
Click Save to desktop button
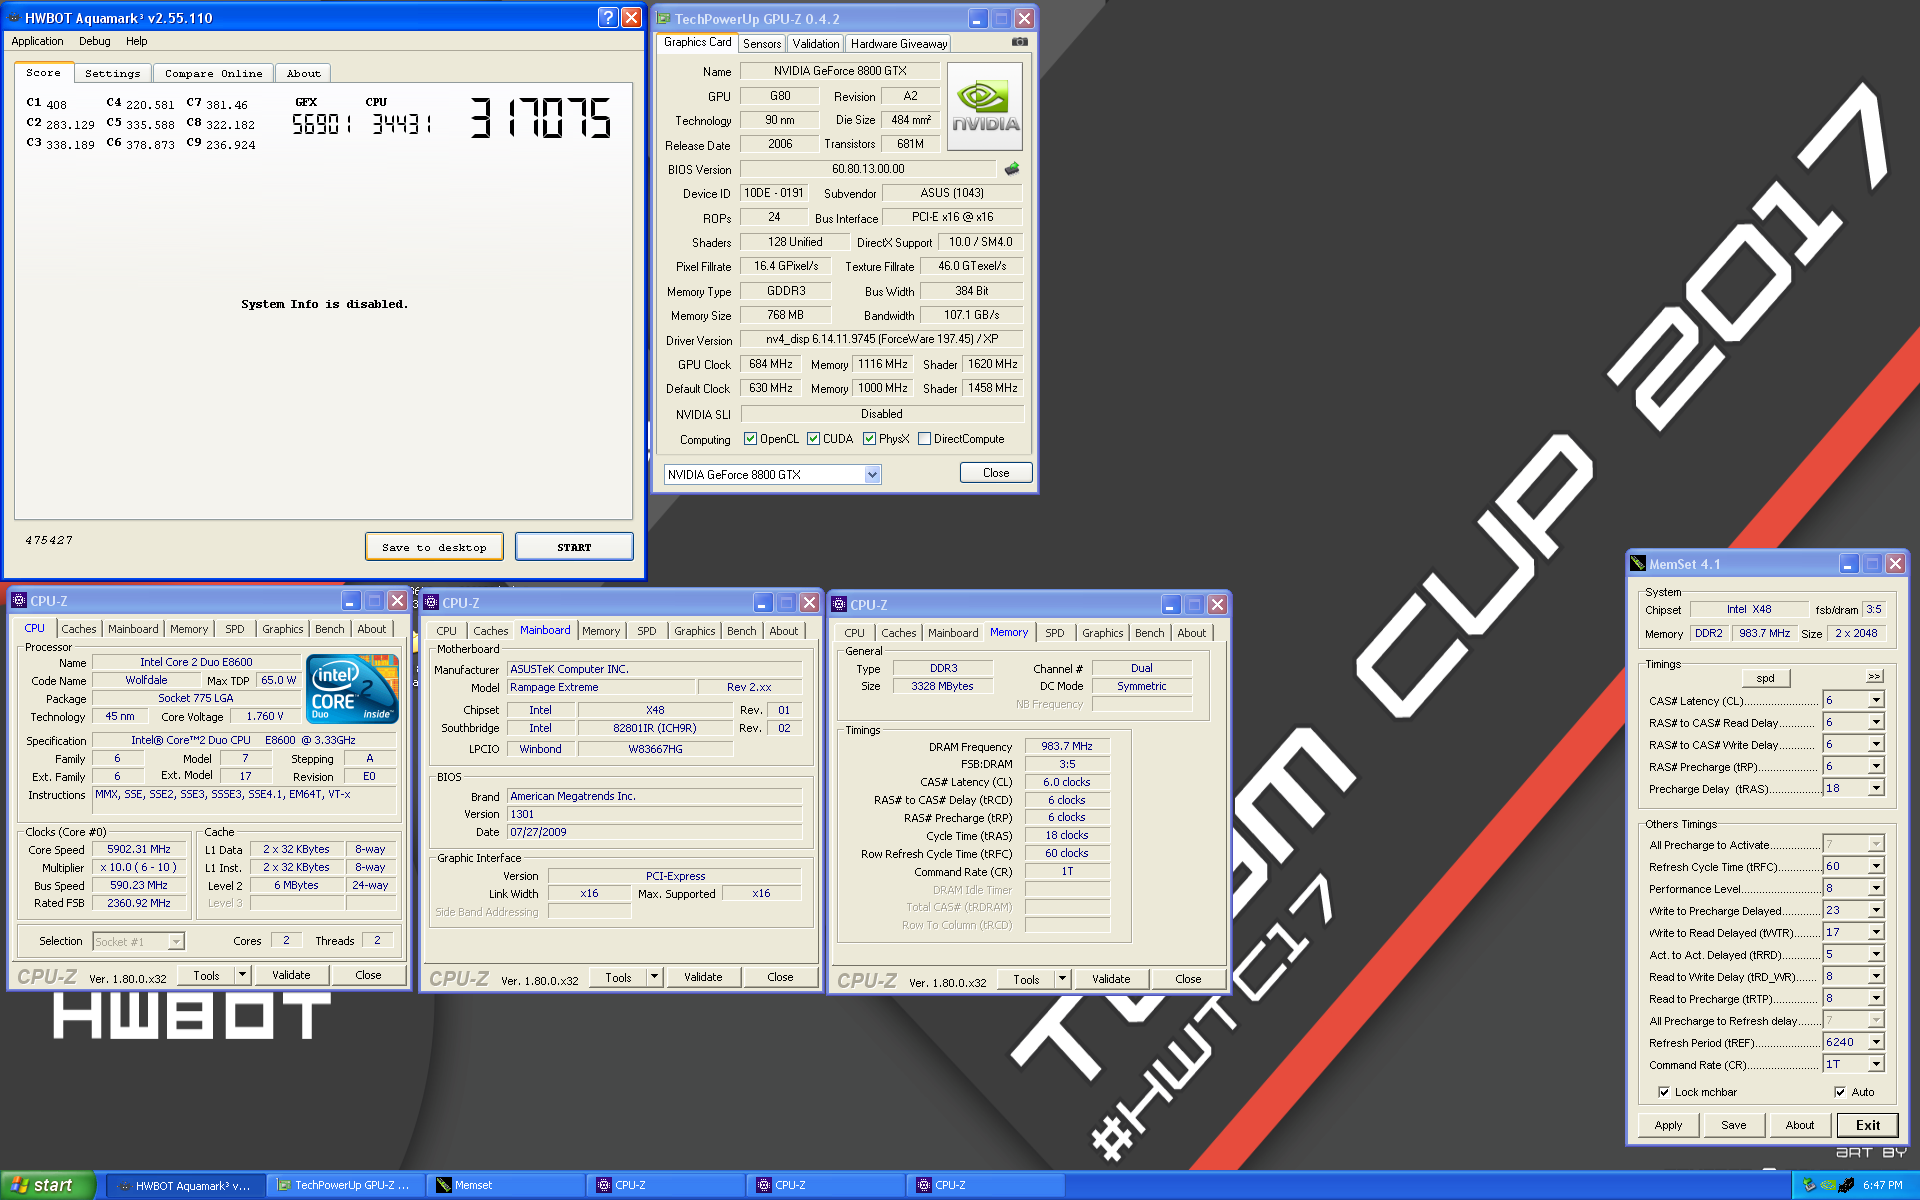coord(434,547)
